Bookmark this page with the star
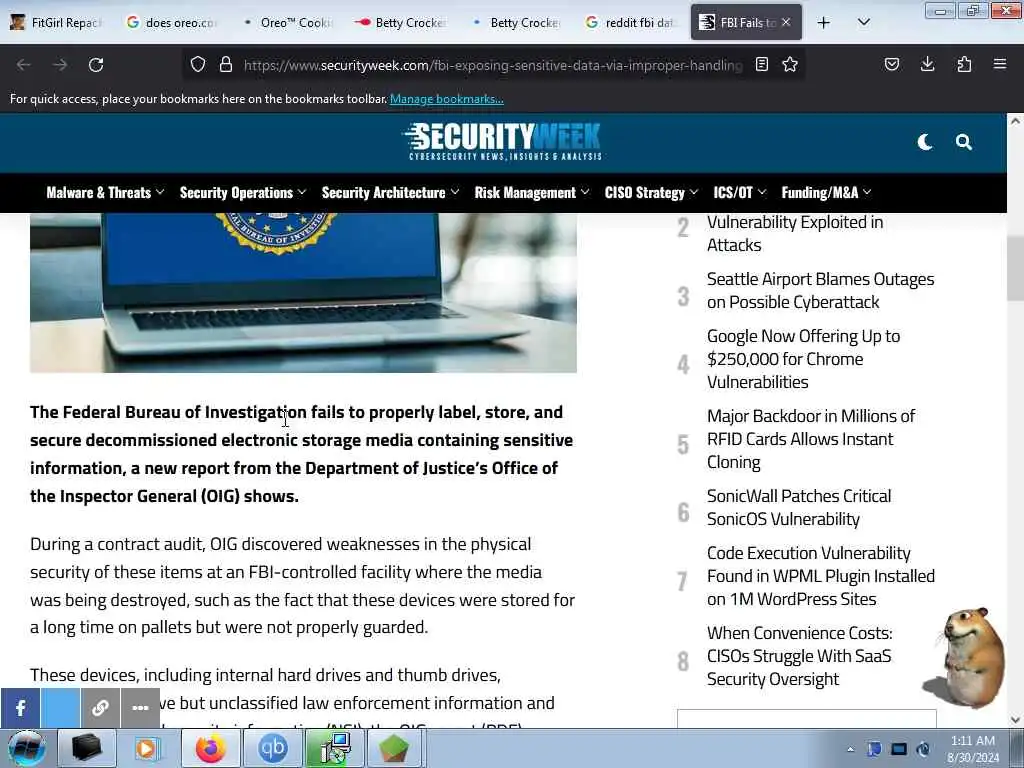The width and height of the screenshot is (1024, 768). [x=790, y=65]
